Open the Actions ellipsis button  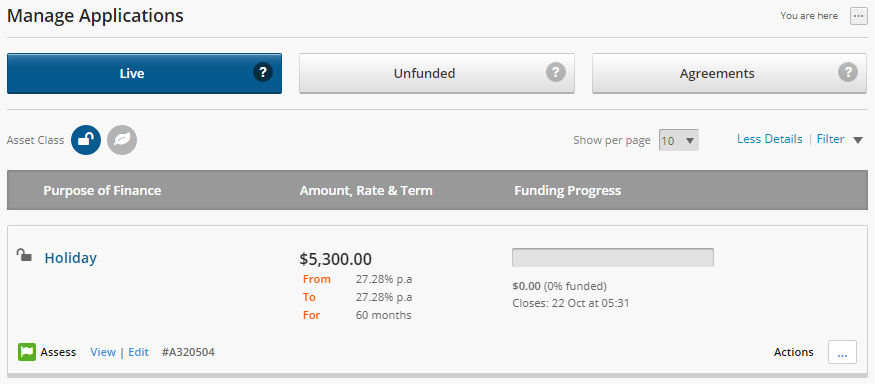coord(842,352)
